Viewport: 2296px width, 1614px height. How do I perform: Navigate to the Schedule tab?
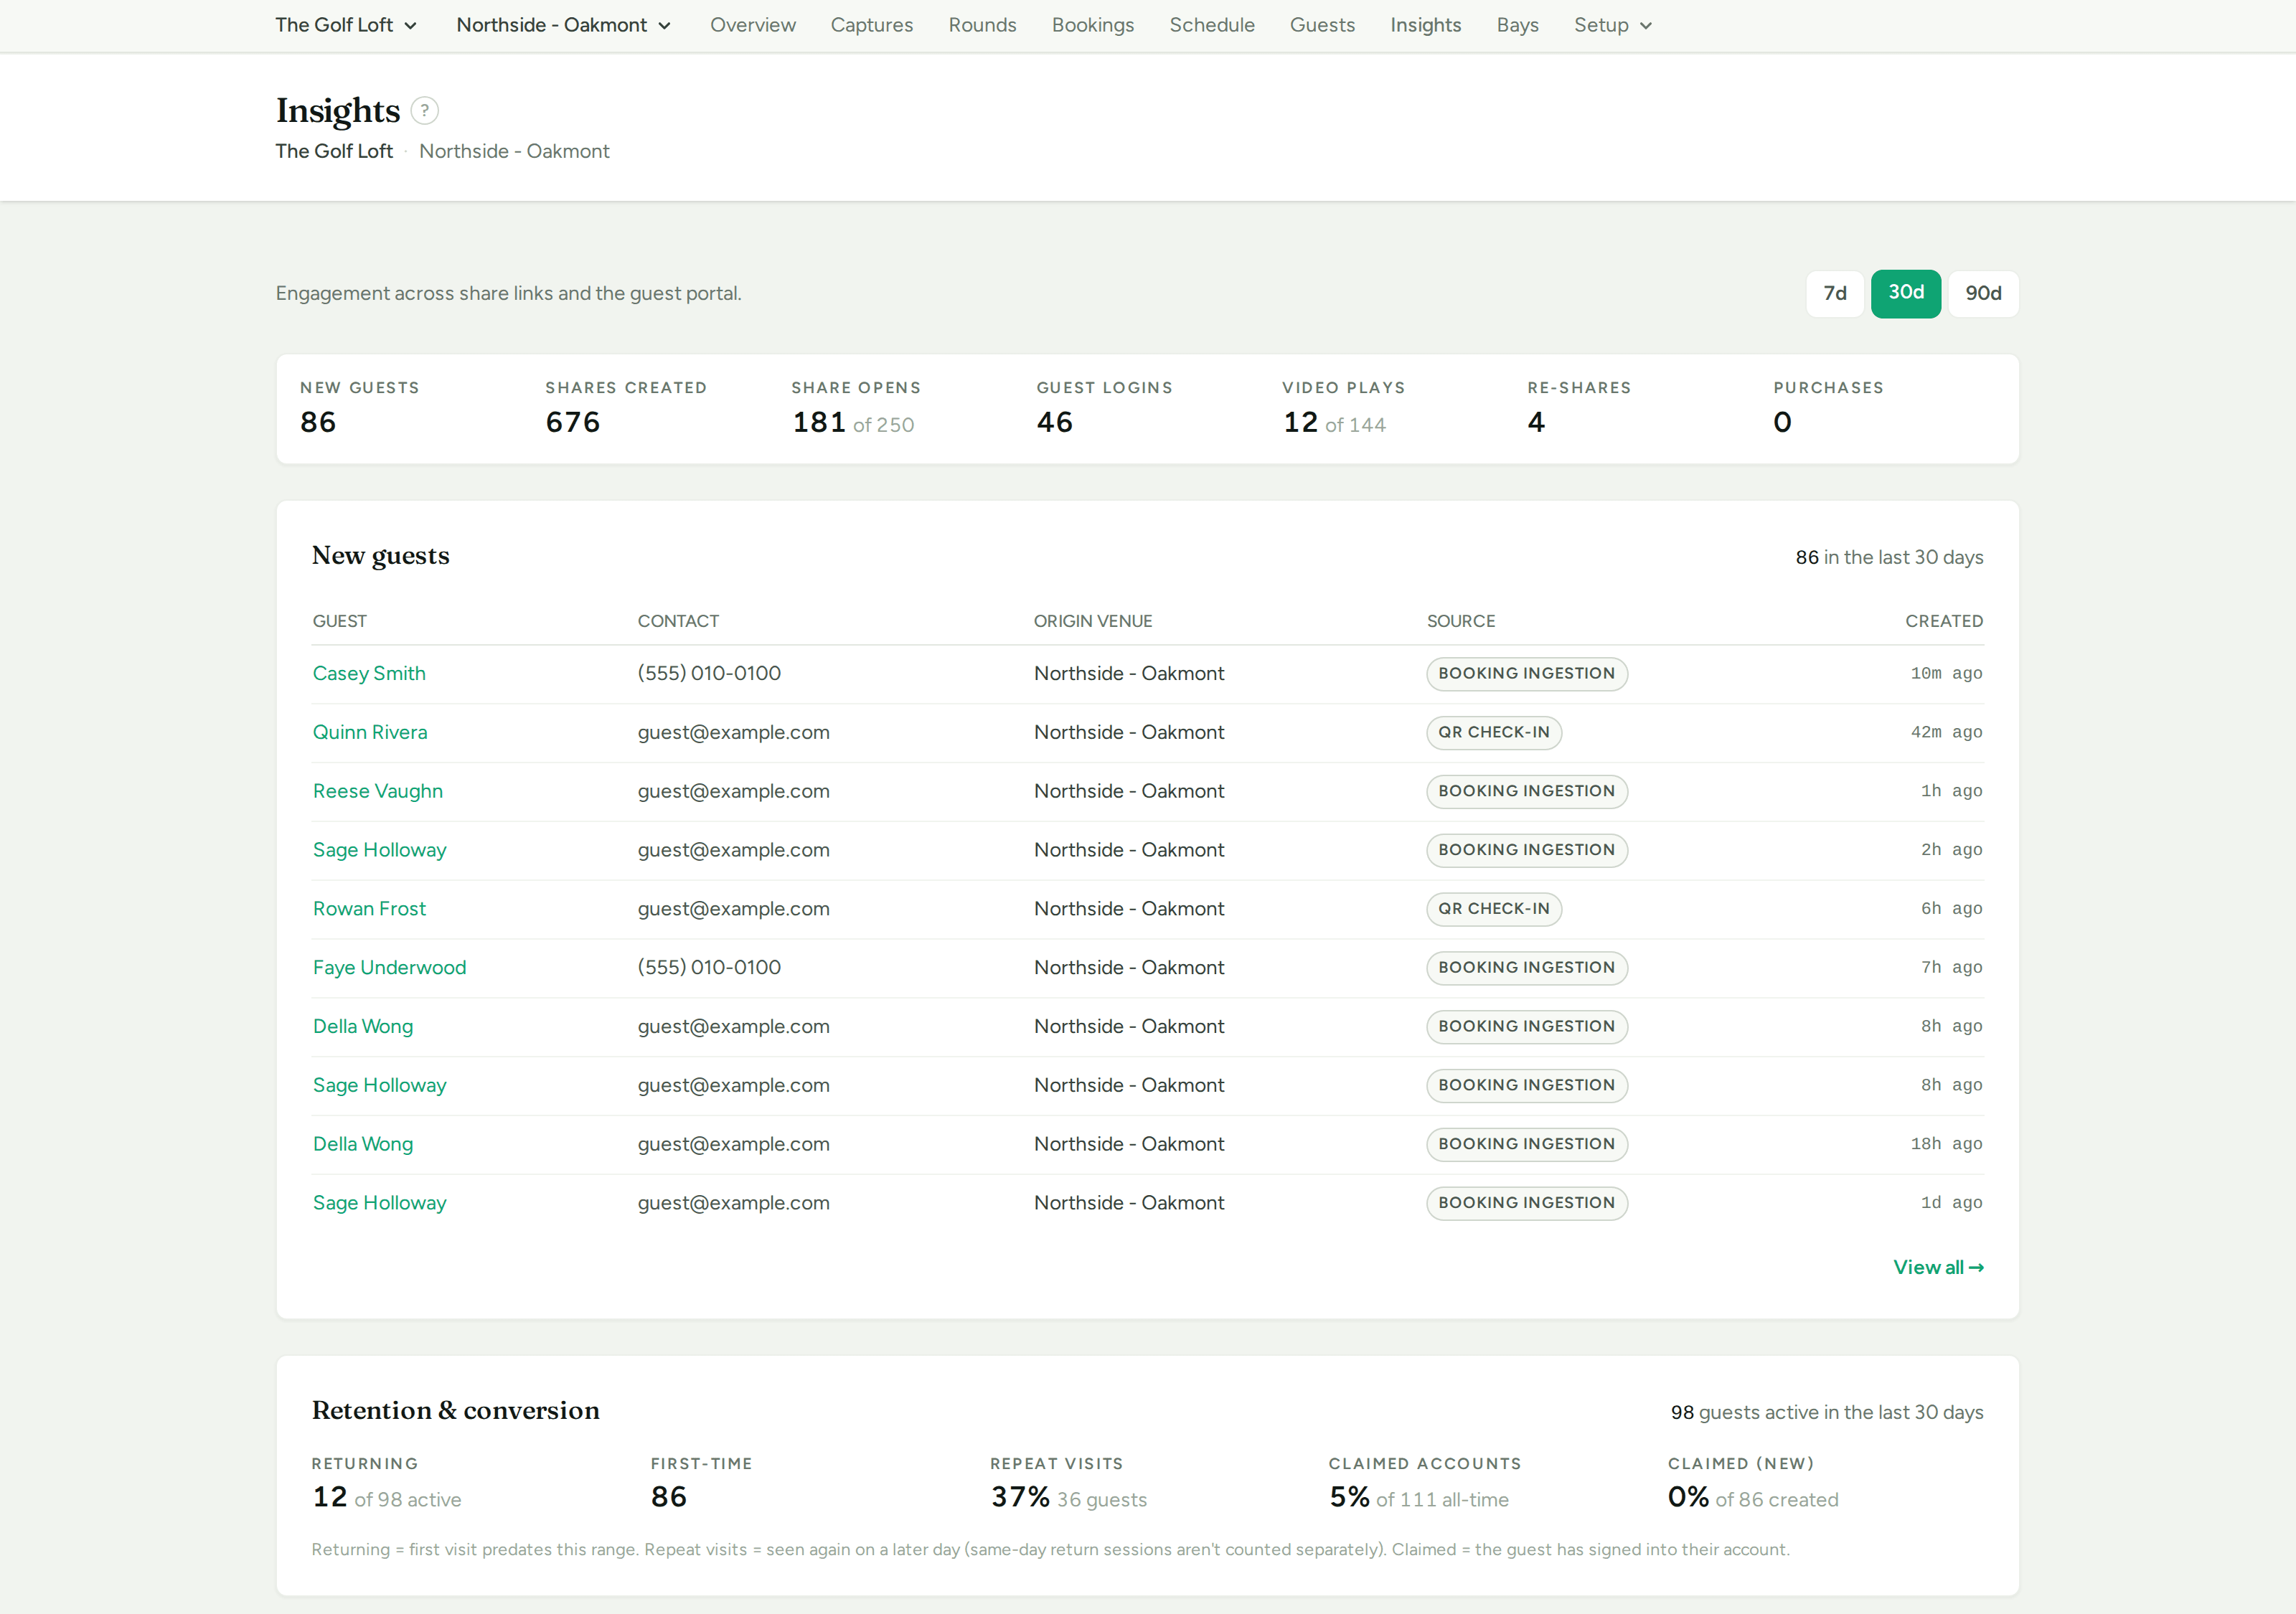1212,25
